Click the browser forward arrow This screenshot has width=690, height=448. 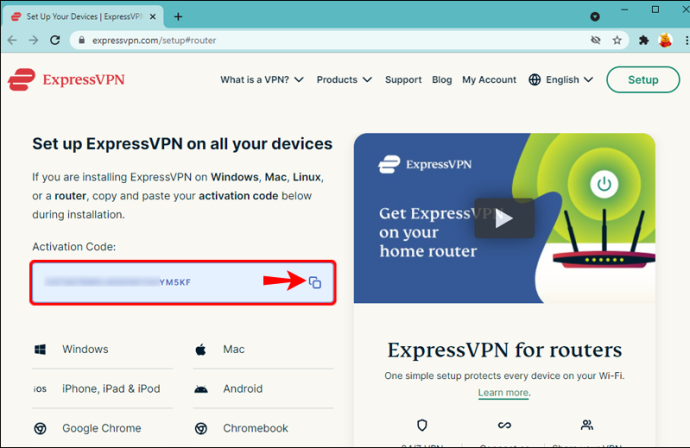coord(33,40)
